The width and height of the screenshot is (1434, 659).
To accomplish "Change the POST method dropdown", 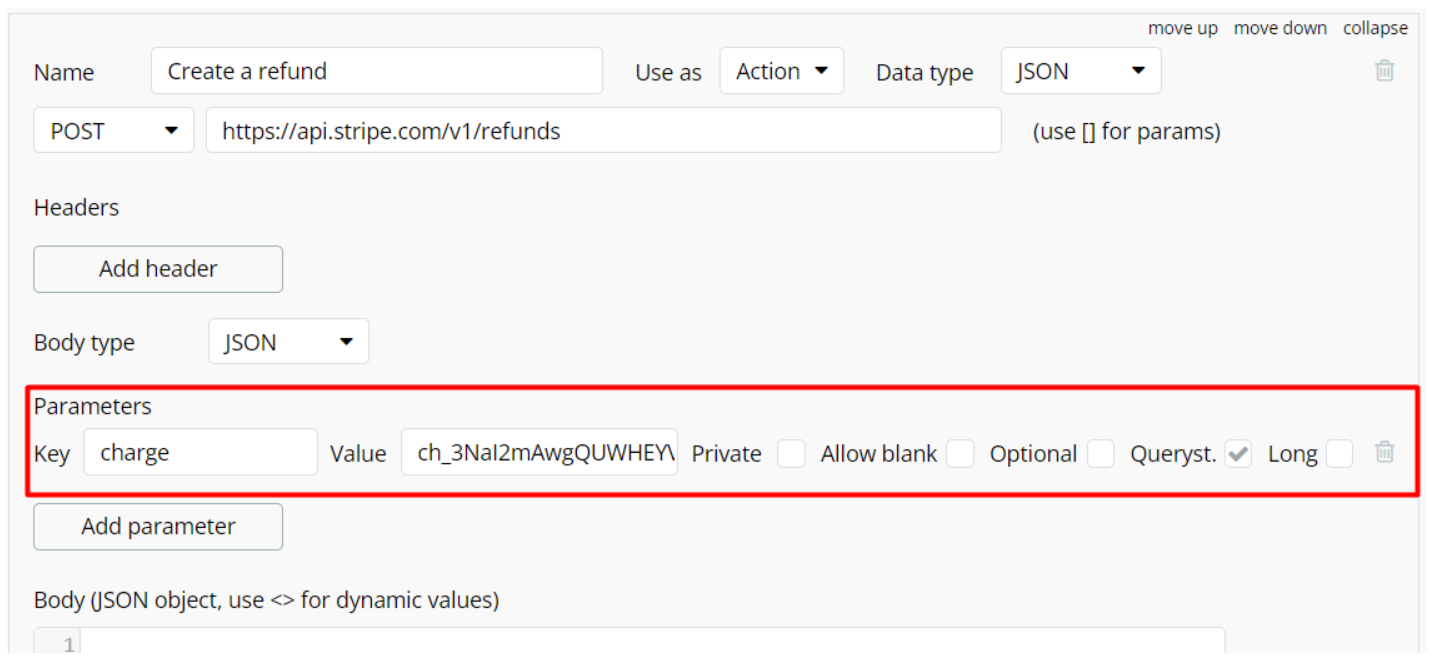I will coord(114,130).
